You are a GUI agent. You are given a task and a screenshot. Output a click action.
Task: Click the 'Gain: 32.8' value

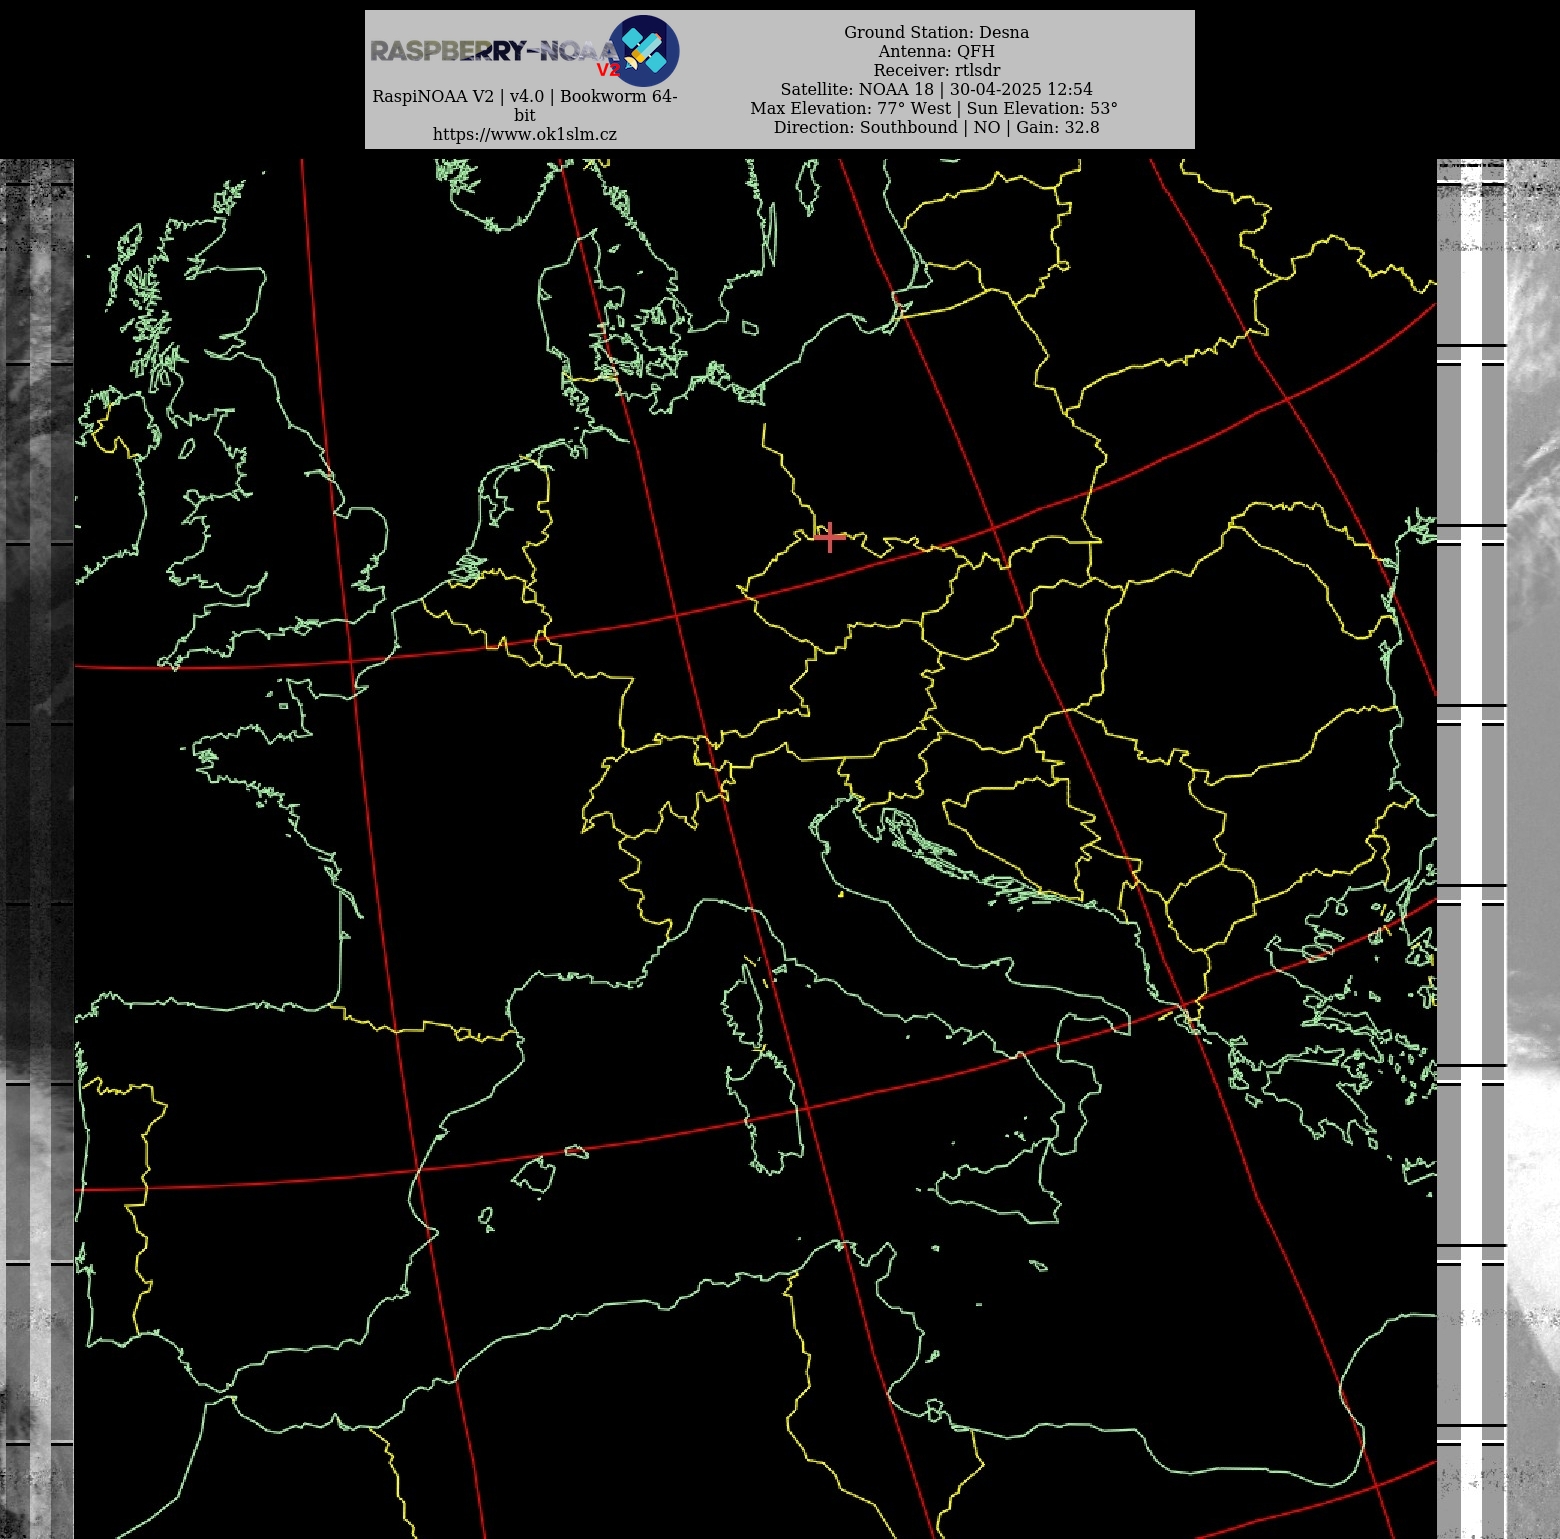(1058, 127)
